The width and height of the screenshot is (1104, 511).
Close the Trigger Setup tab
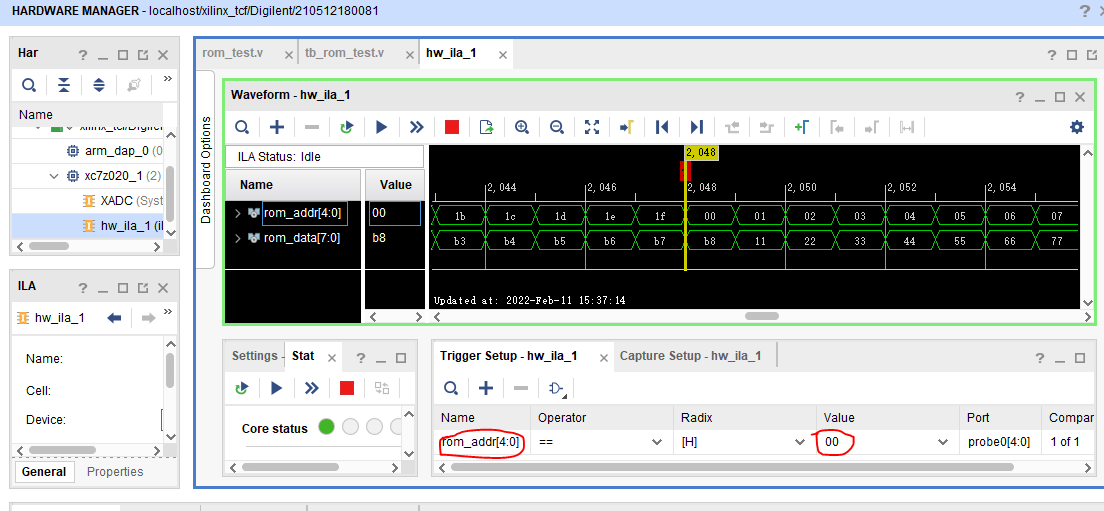coord(603,358)
